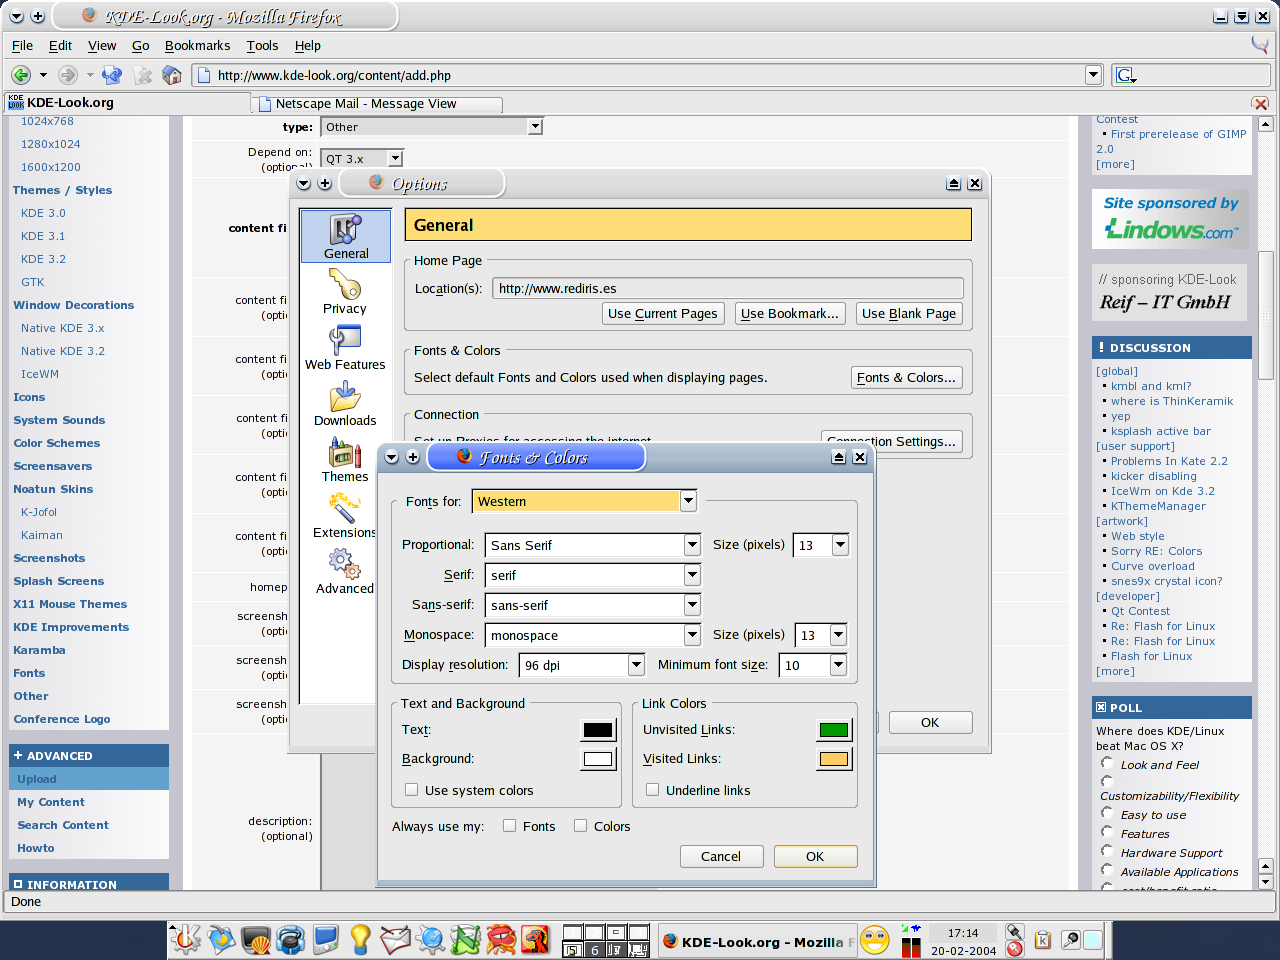Click the clock showing 17:14
Image resolution: width=1280 pixels, height=960 pixels.
(963, 933)
